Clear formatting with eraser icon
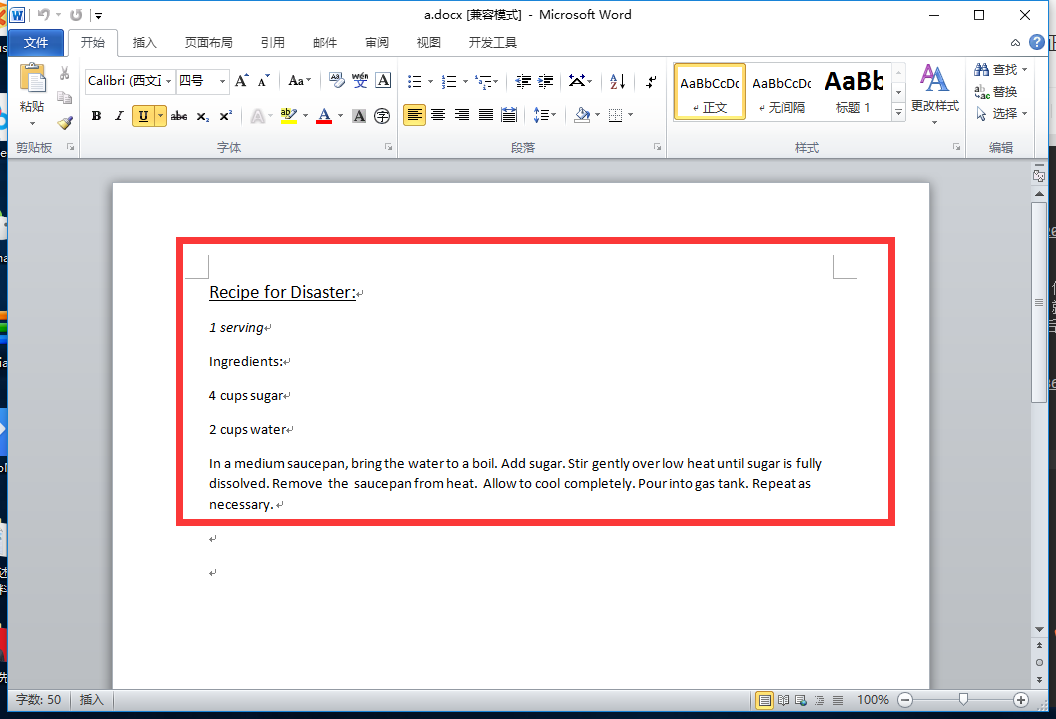This screenshot has height=719, width=1056. click(x=336, y=81)
